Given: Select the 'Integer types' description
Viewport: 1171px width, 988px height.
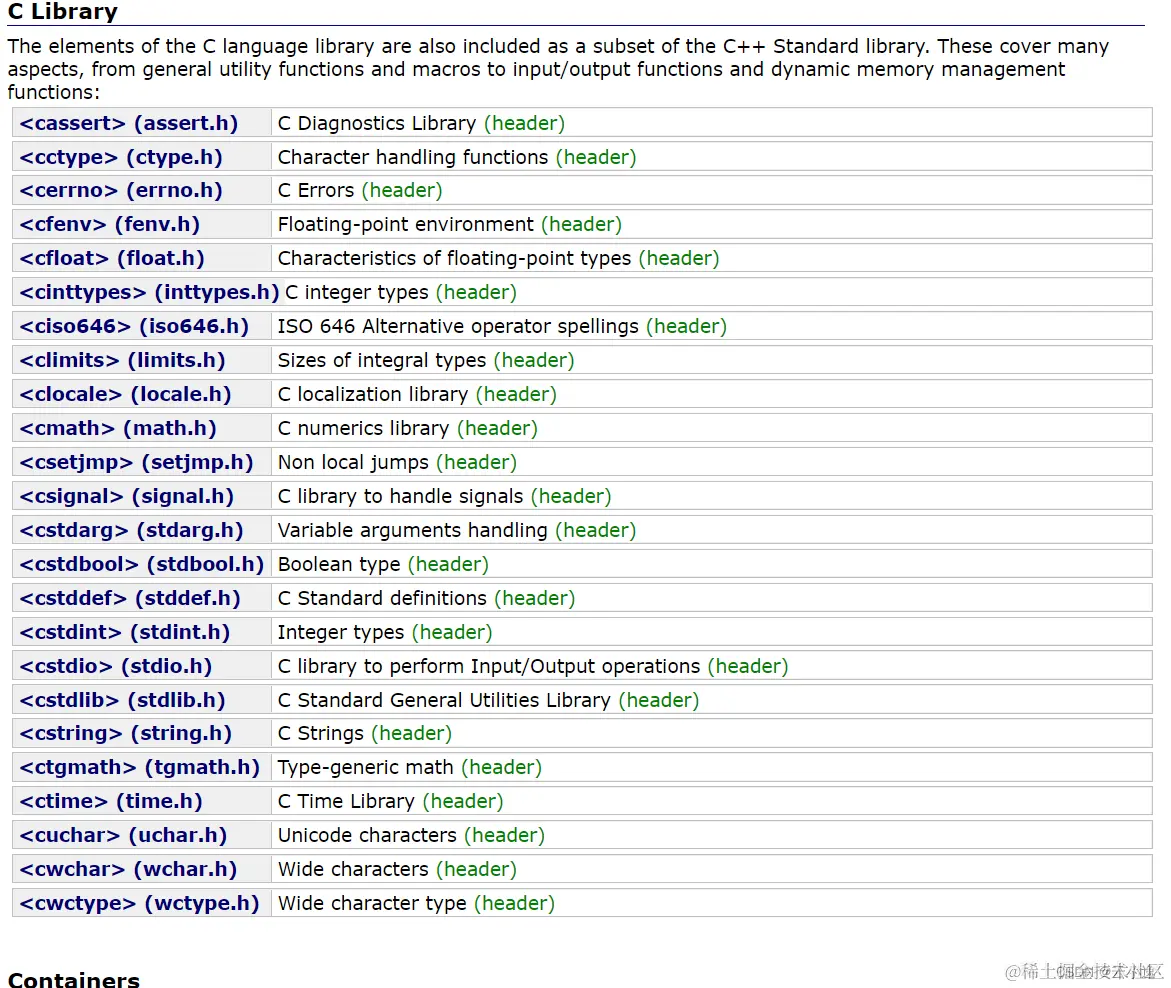Looking at the screenshot, I should pos(341,633).
